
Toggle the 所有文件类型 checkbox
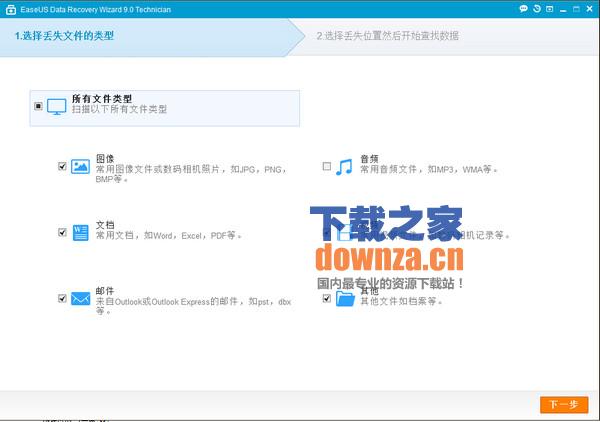tap(38, 106)
